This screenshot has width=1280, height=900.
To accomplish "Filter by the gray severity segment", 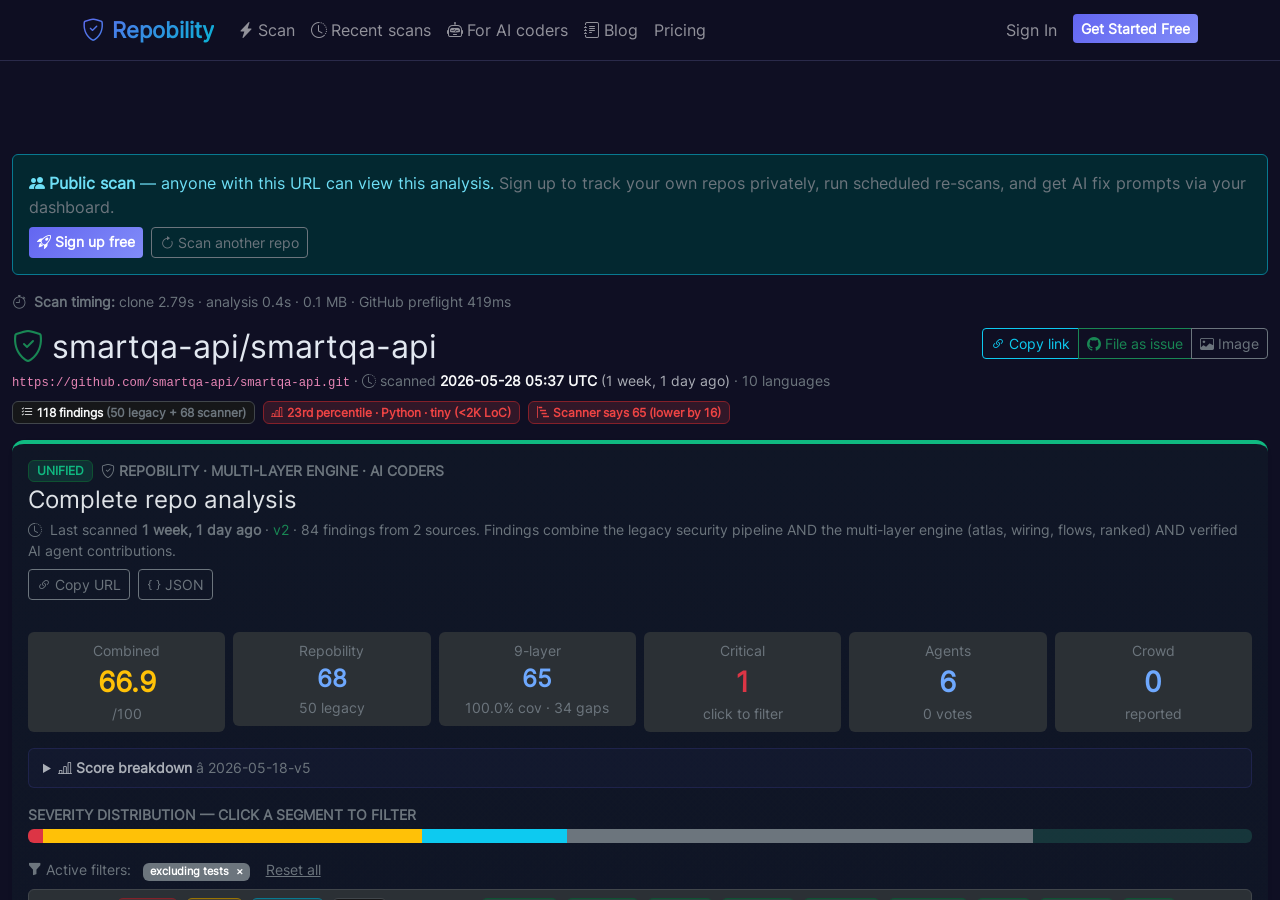I will (x=800, y=836).
